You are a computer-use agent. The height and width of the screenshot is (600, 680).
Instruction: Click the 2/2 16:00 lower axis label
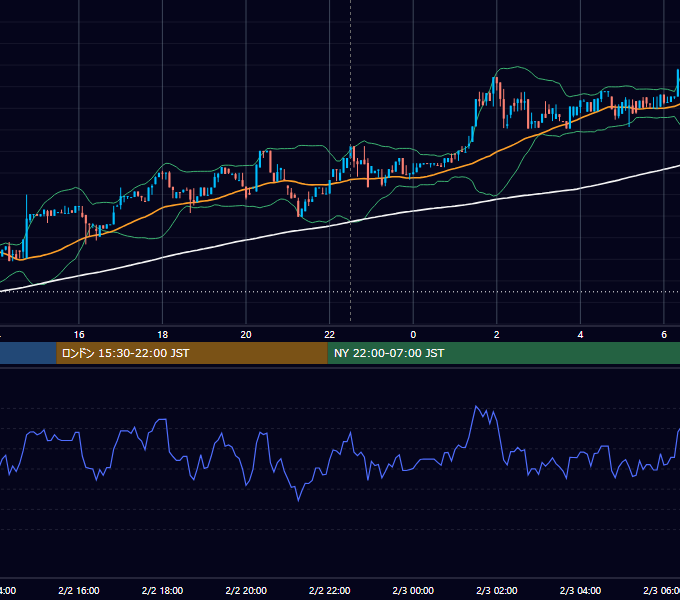79,590
